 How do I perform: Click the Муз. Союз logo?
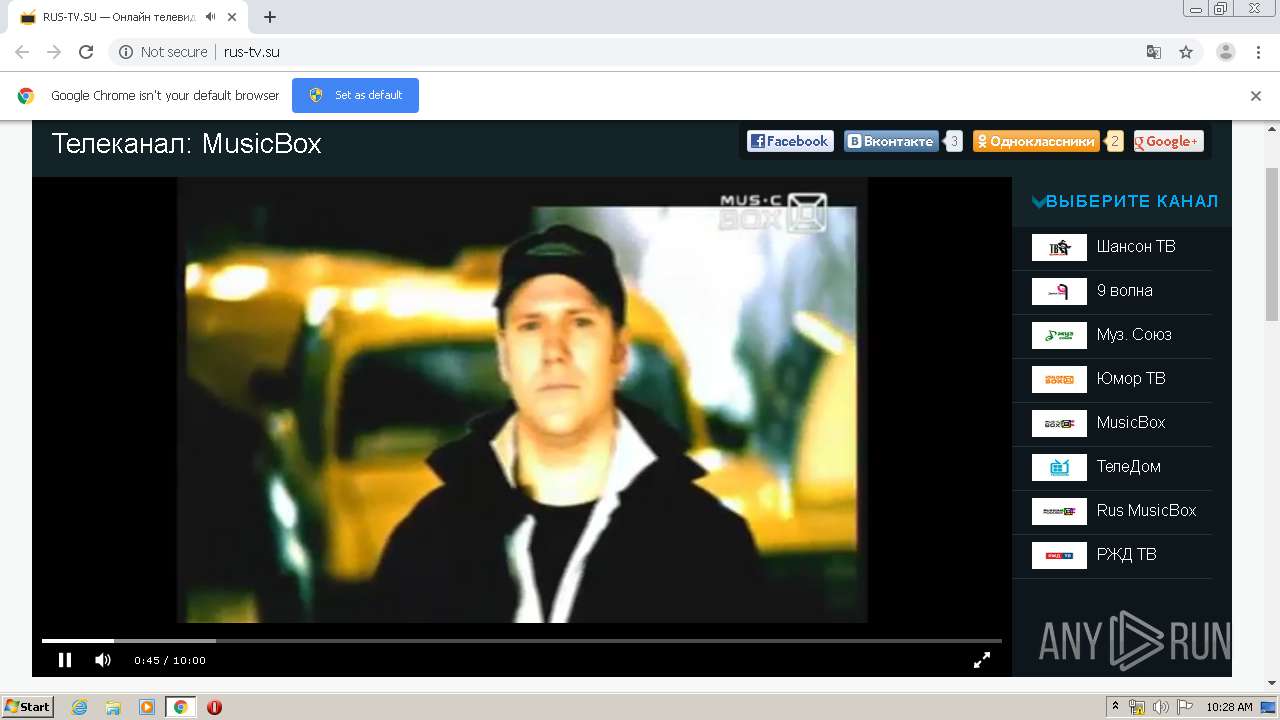1059,335
